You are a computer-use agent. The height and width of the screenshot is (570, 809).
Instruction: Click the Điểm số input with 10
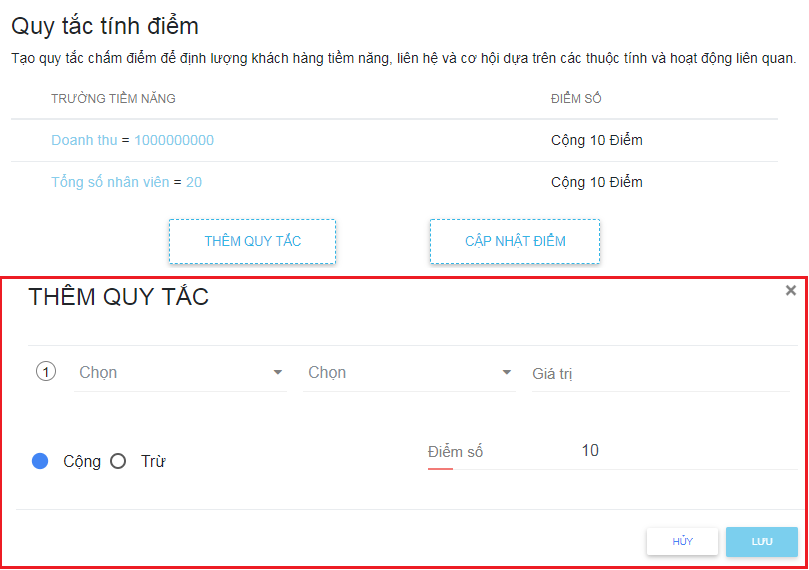point(612,451)
